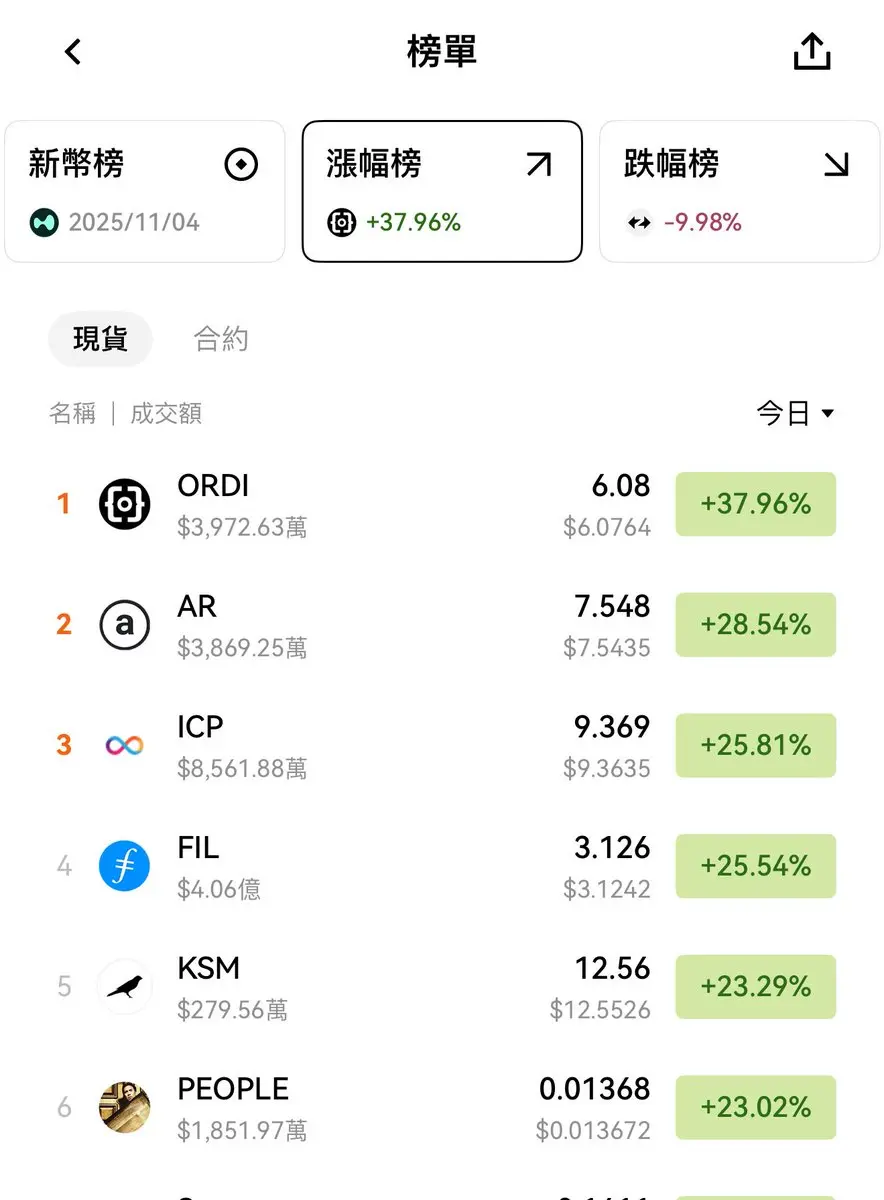This screenshot has height=1200, width=884.
Task: Switch to the 合約 tab
Action: (x=221, y=339)
